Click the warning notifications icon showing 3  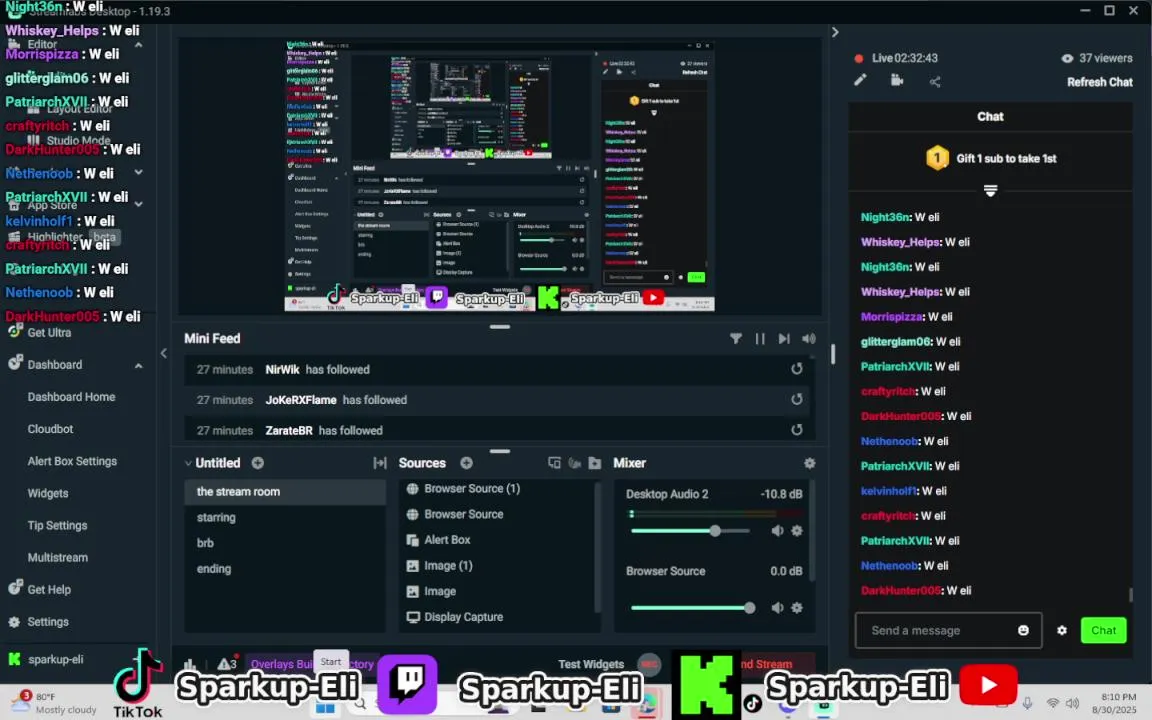tap(226, 662)
